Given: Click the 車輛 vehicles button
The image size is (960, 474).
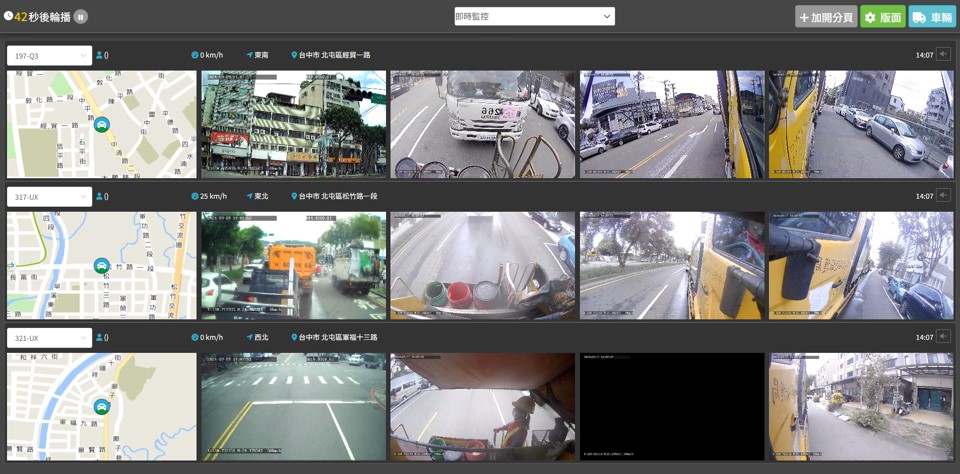Looking at the screenshot, I should [932, 17].
